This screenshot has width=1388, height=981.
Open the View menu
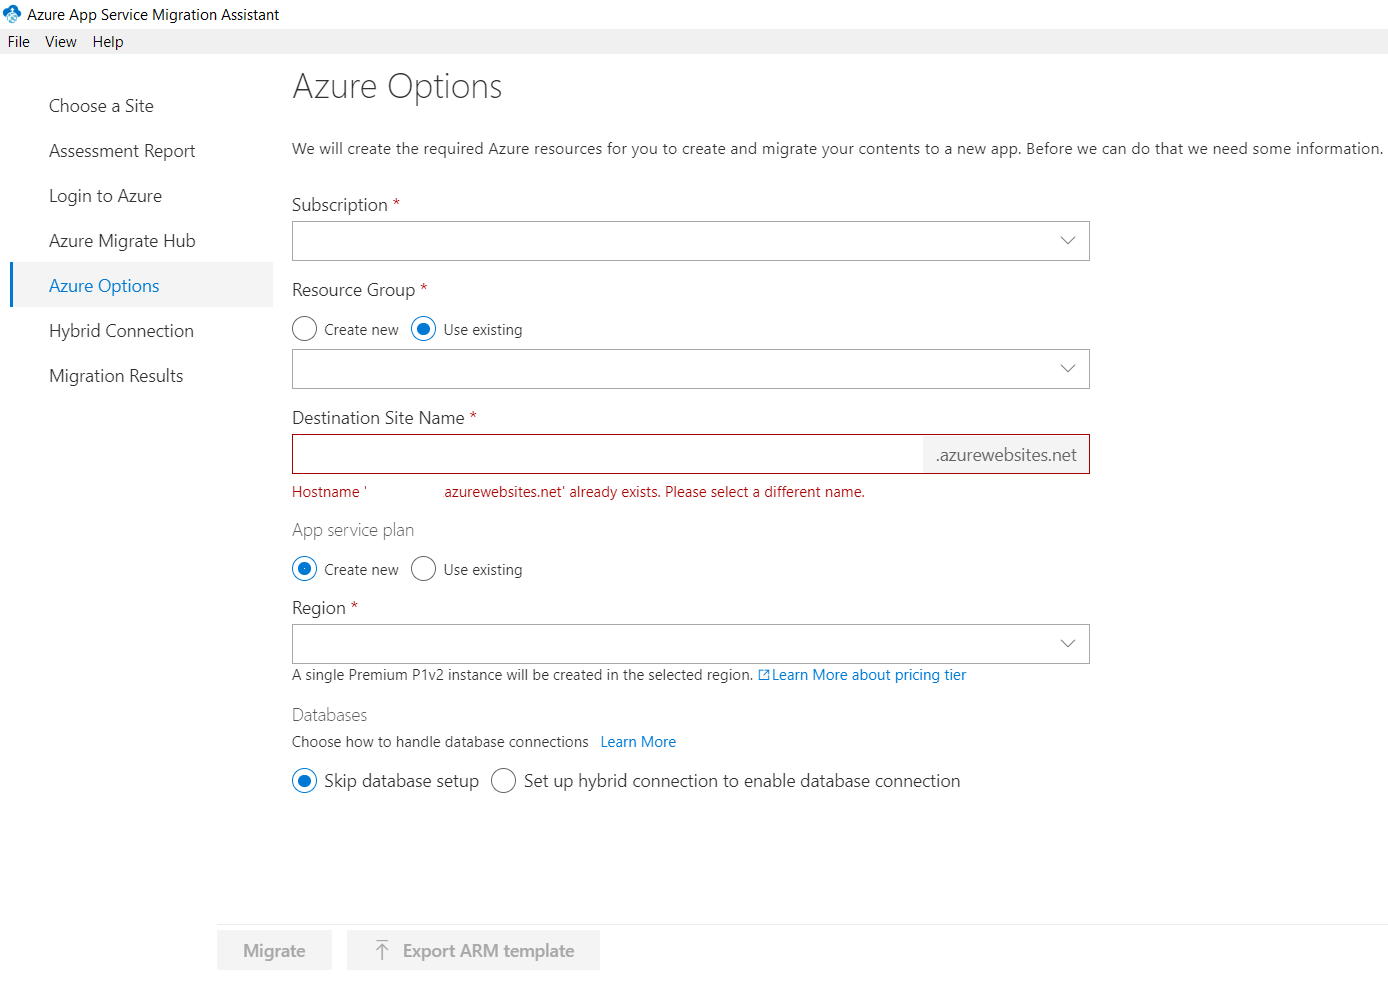click(x=61, y=42)
